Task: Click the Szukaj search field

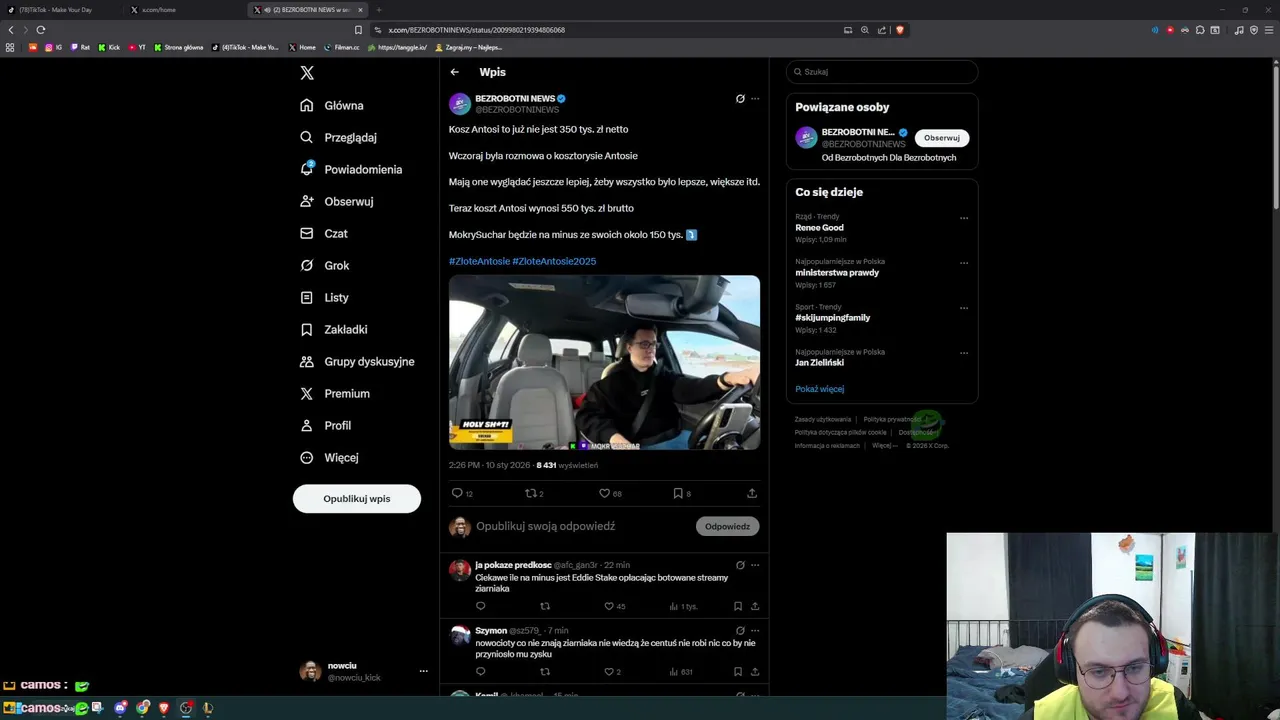Action: pyautogui.click(x=882, y=72)
